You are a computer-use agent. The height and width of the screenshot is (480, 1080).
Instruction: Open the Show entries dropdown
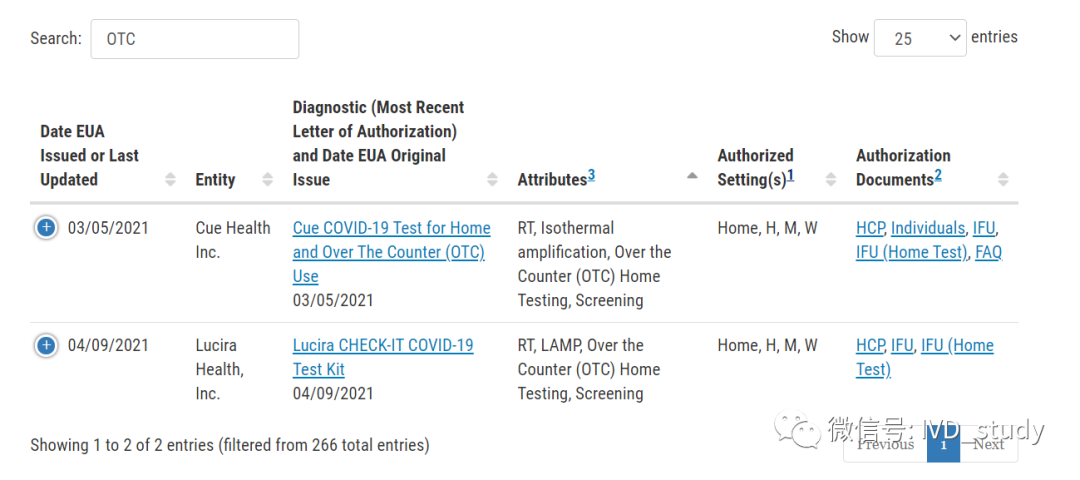tap(919, 38)
